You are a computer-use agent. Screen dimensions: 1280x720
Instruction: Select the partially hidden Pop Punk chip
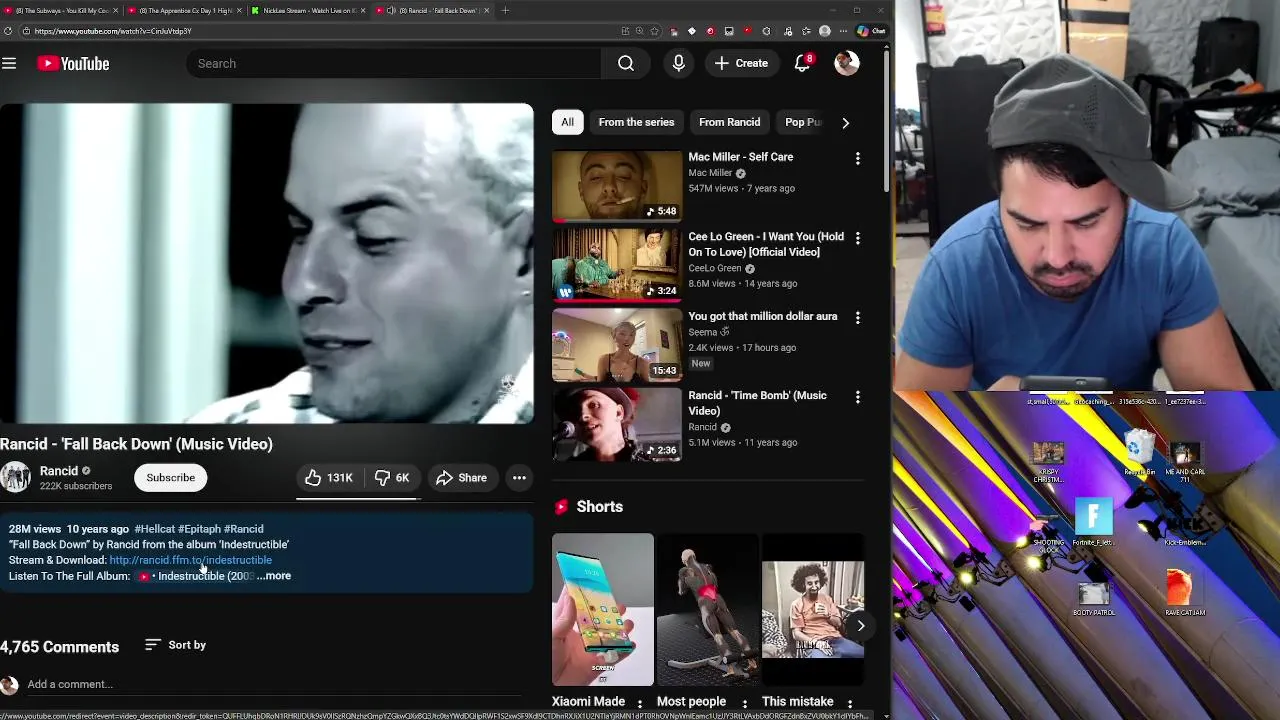pyautogui.click(x=803, y=122)
